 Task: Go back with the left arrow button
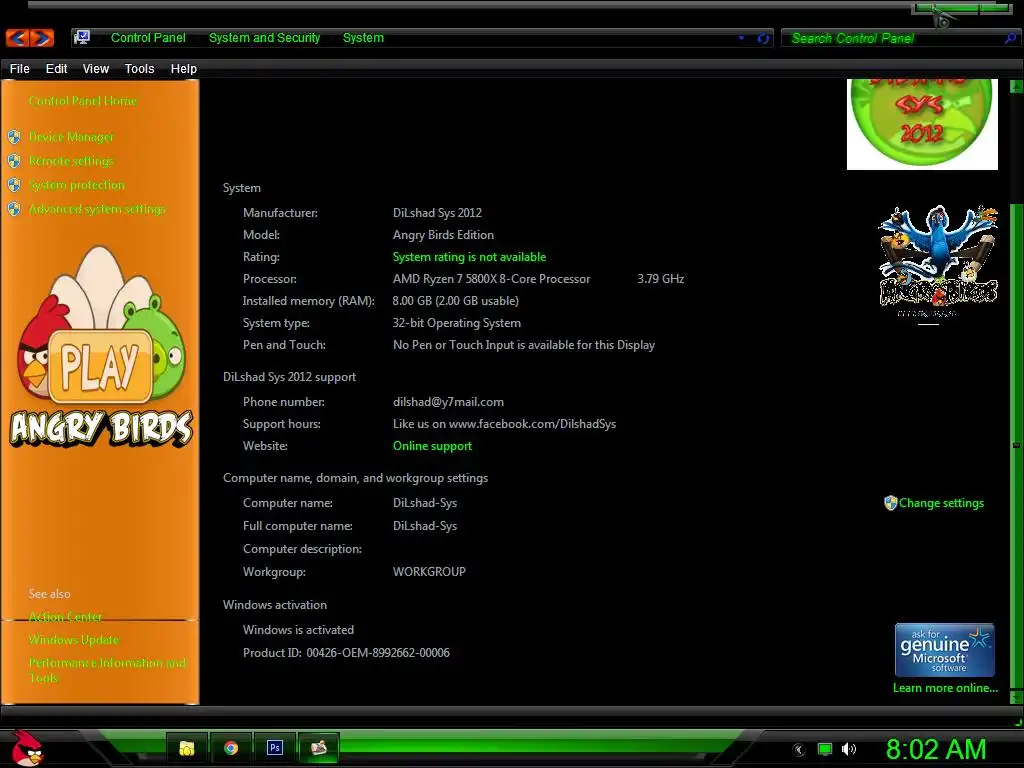(x=18, y=38)
